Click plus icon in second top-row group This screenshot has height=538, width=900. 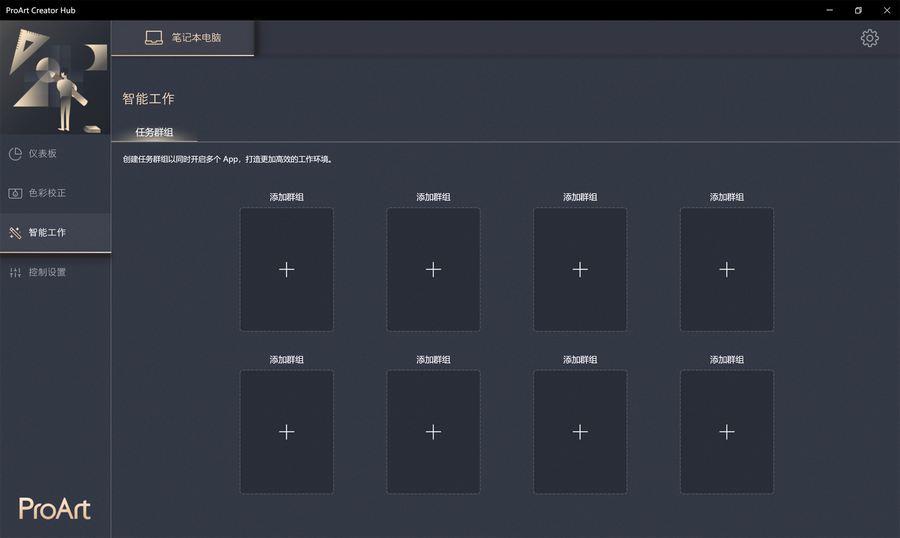pos(433,269)
